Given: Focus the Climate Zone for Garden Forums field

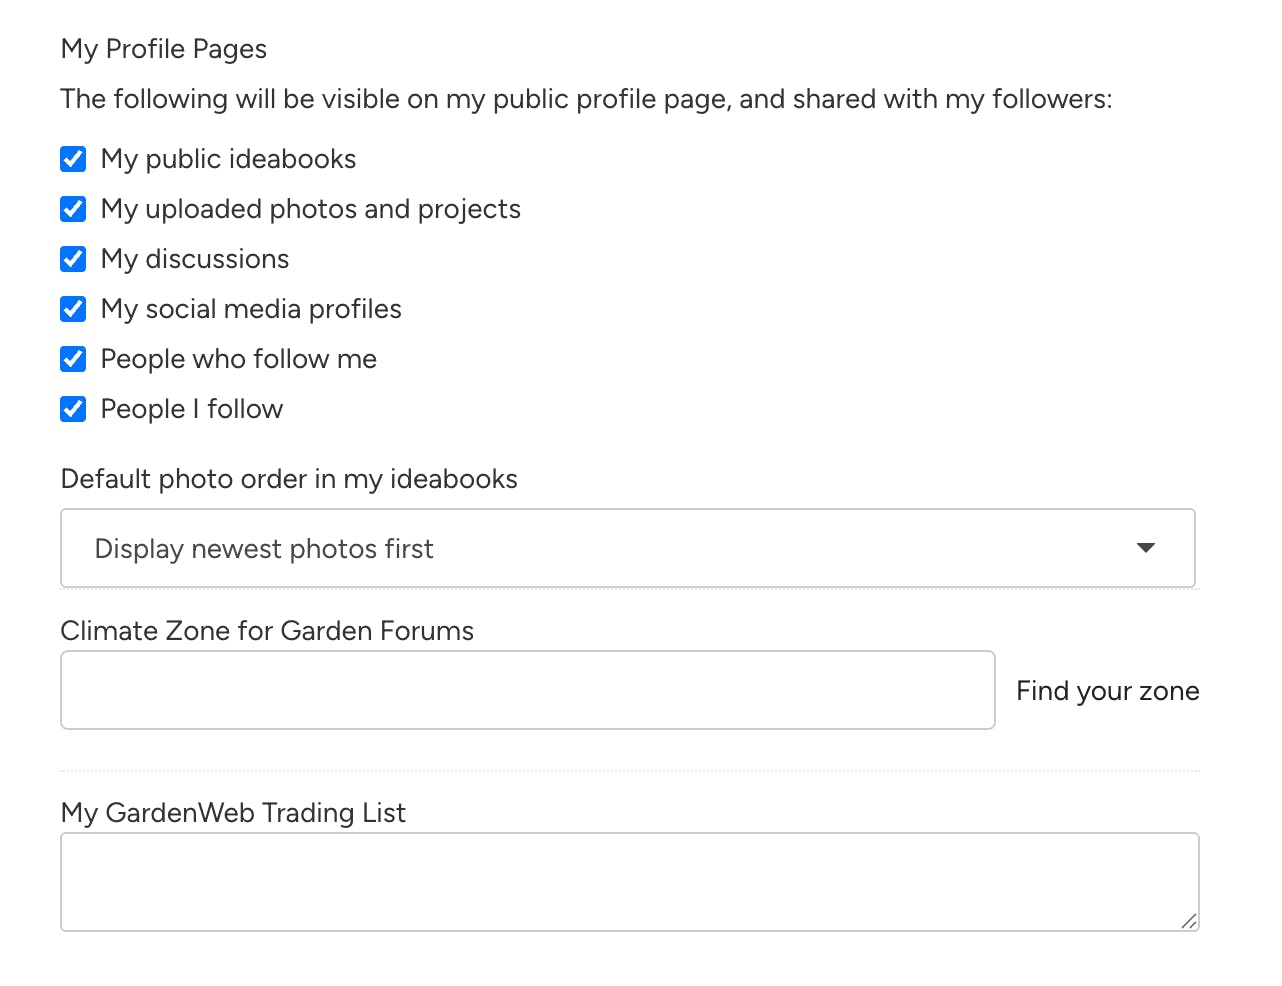Looking at the screenshot, I should pos(528,690).
